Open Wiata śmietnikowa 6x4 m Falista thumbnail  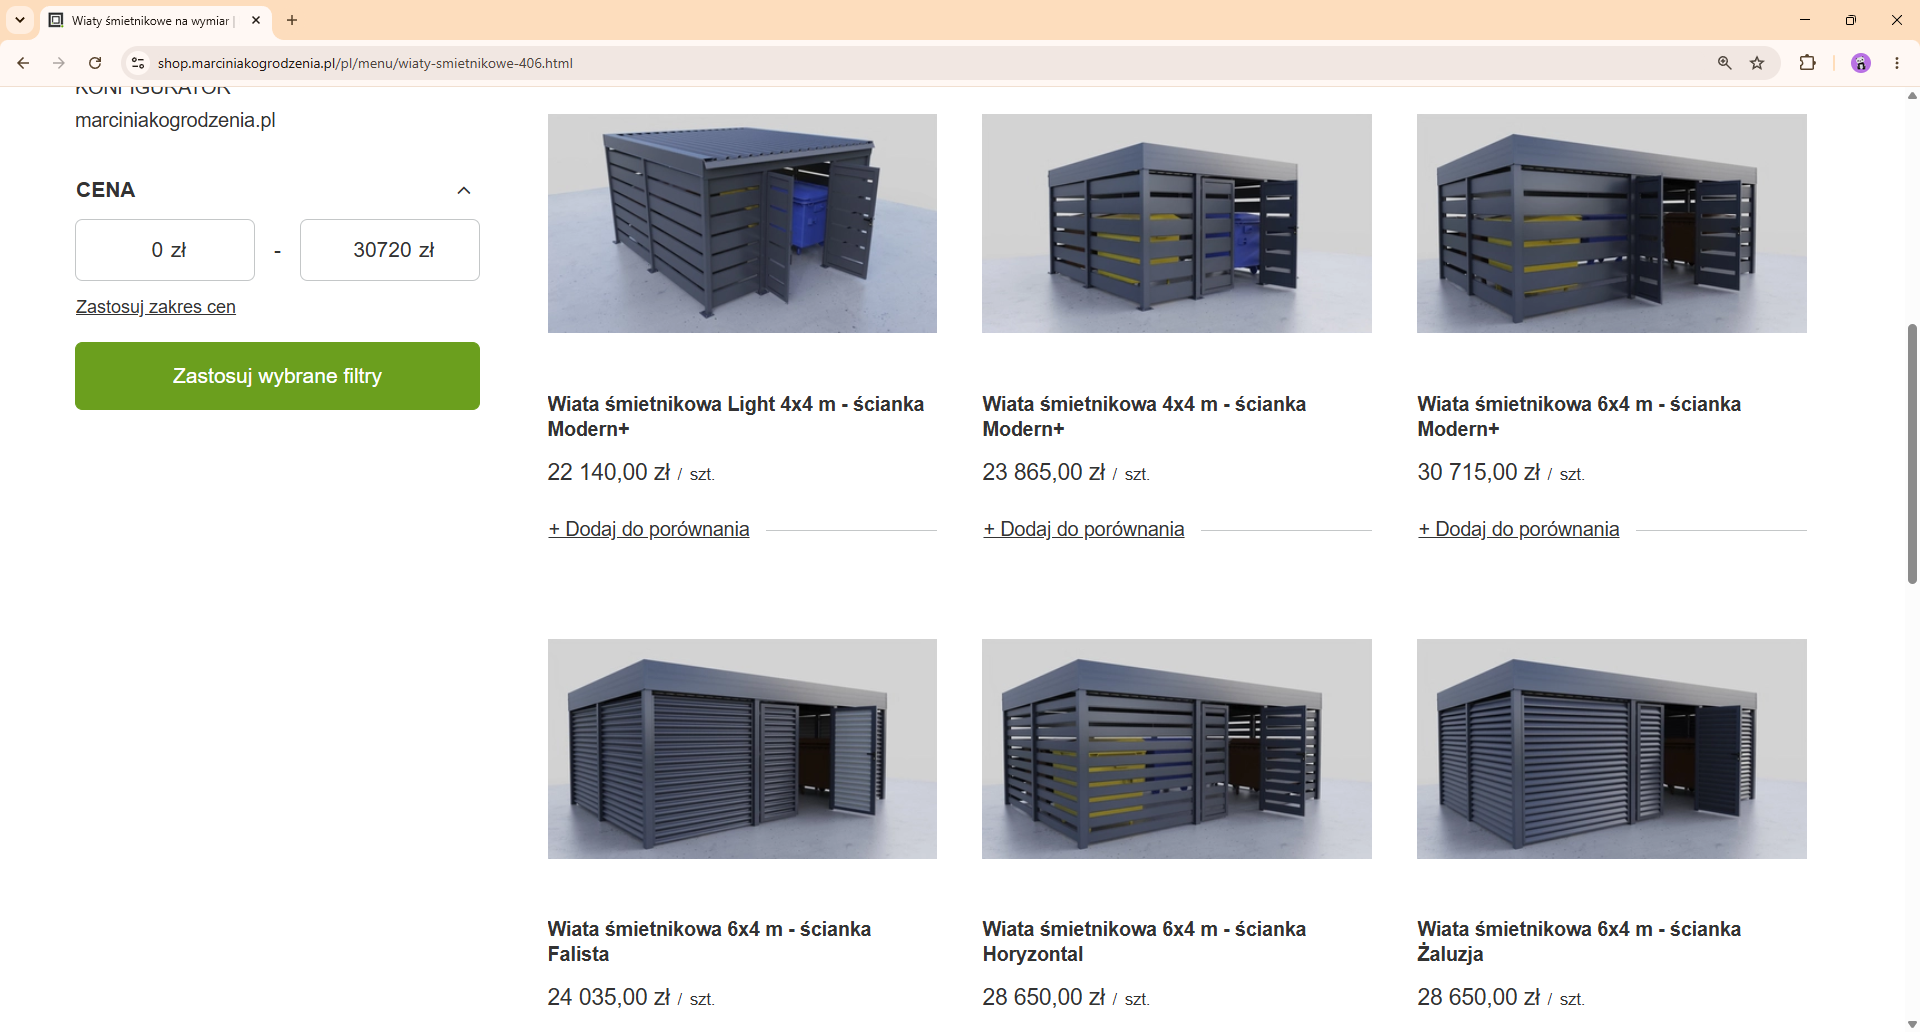tap(742, 749)
